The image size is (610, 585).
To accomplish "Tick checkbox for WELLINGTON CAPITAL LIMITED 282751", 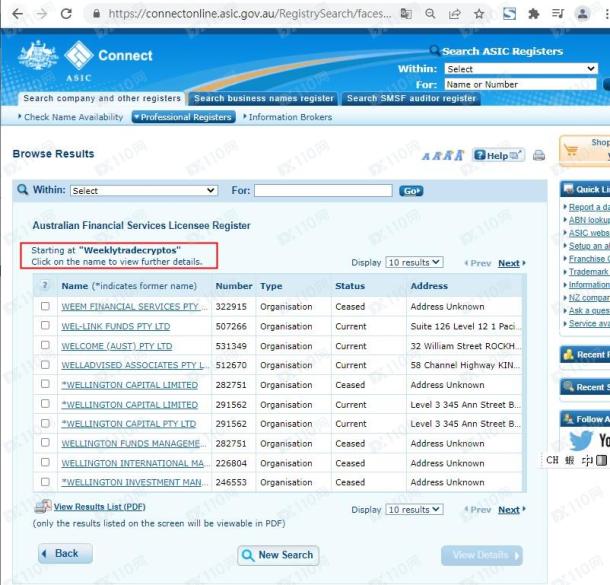I will click(45, 384).
